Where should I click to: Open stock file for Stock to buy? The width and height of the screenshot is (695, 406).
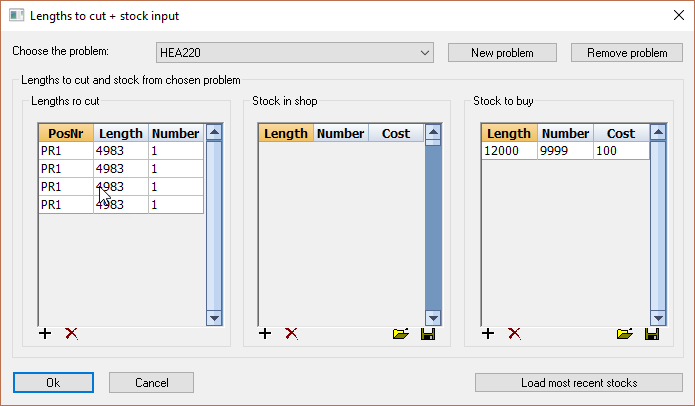click(x=625, y=334)
